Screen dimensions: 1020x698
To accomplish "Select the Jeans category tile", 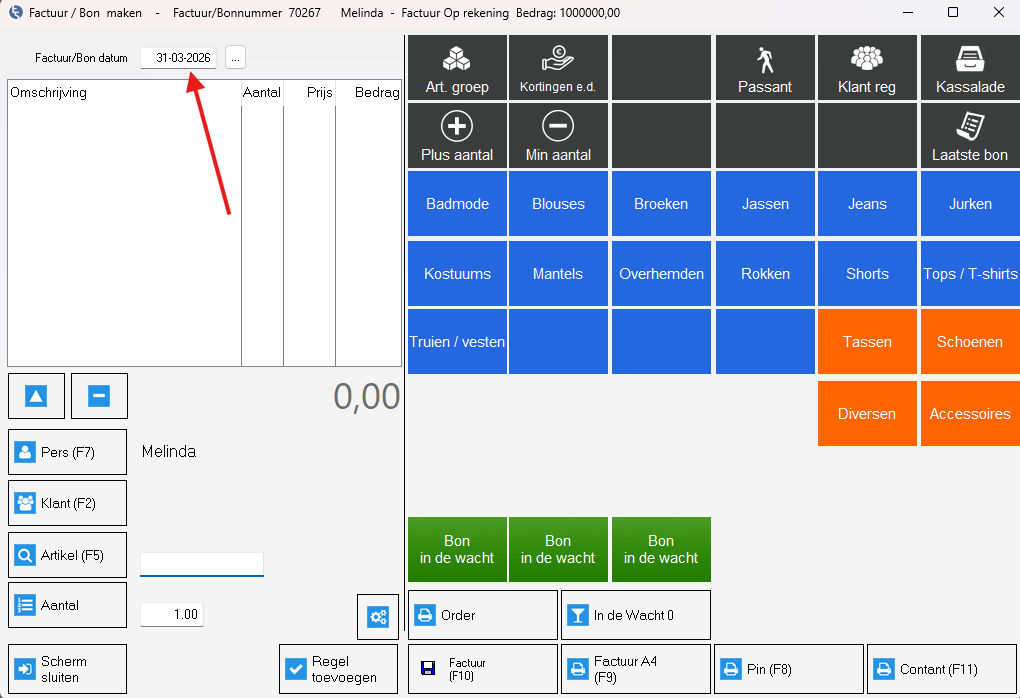I will coord(867,204).
